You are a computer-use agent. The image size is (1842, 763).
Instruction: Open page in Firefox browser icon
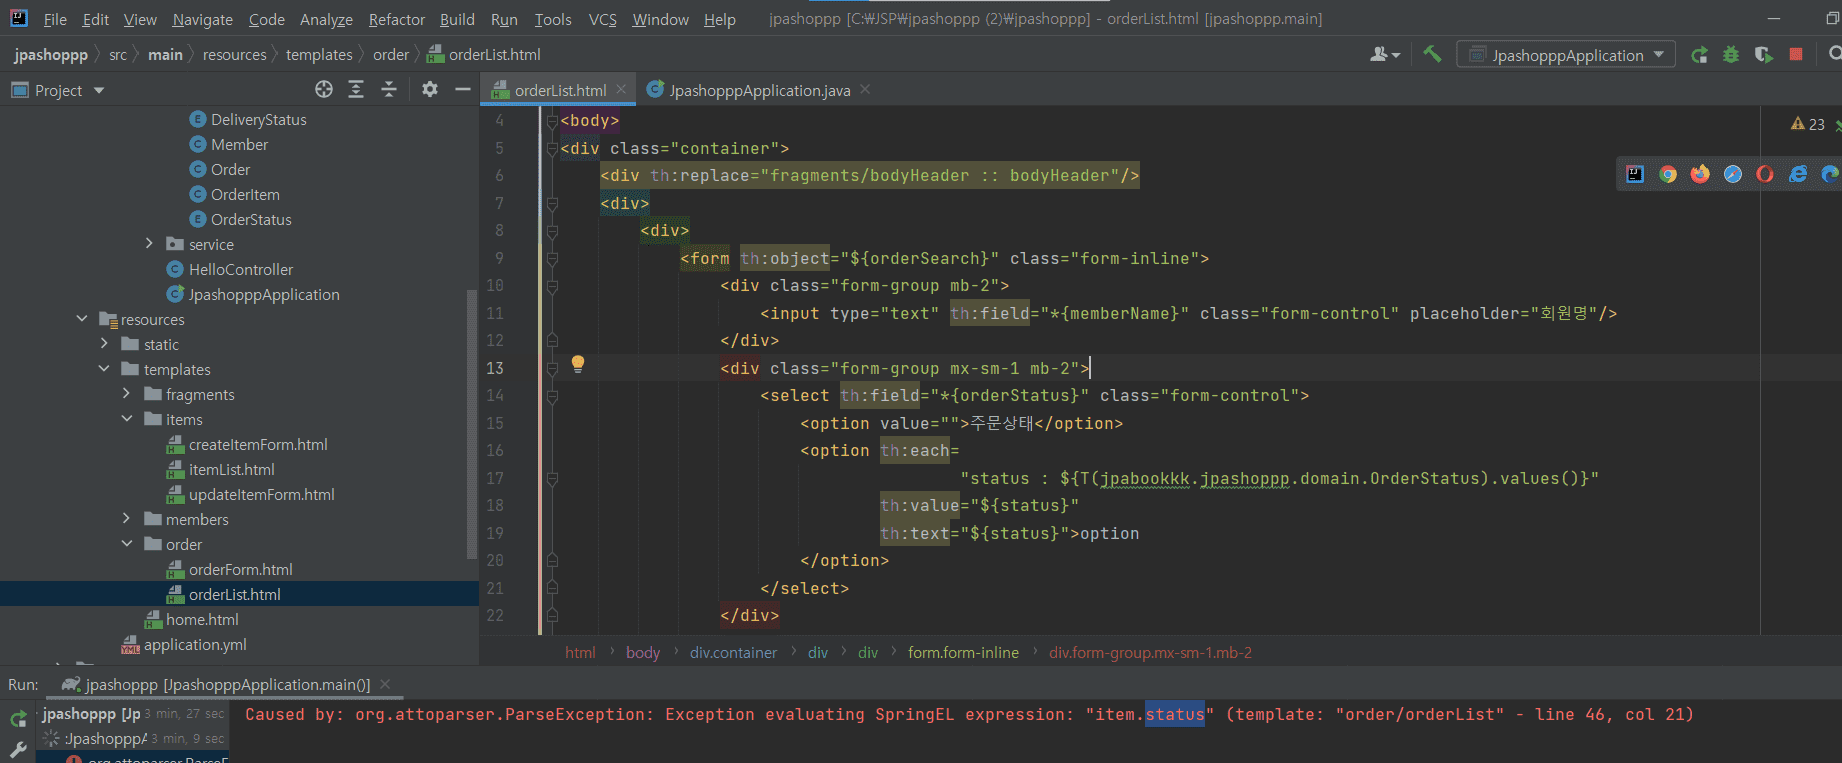point(1700,174)
